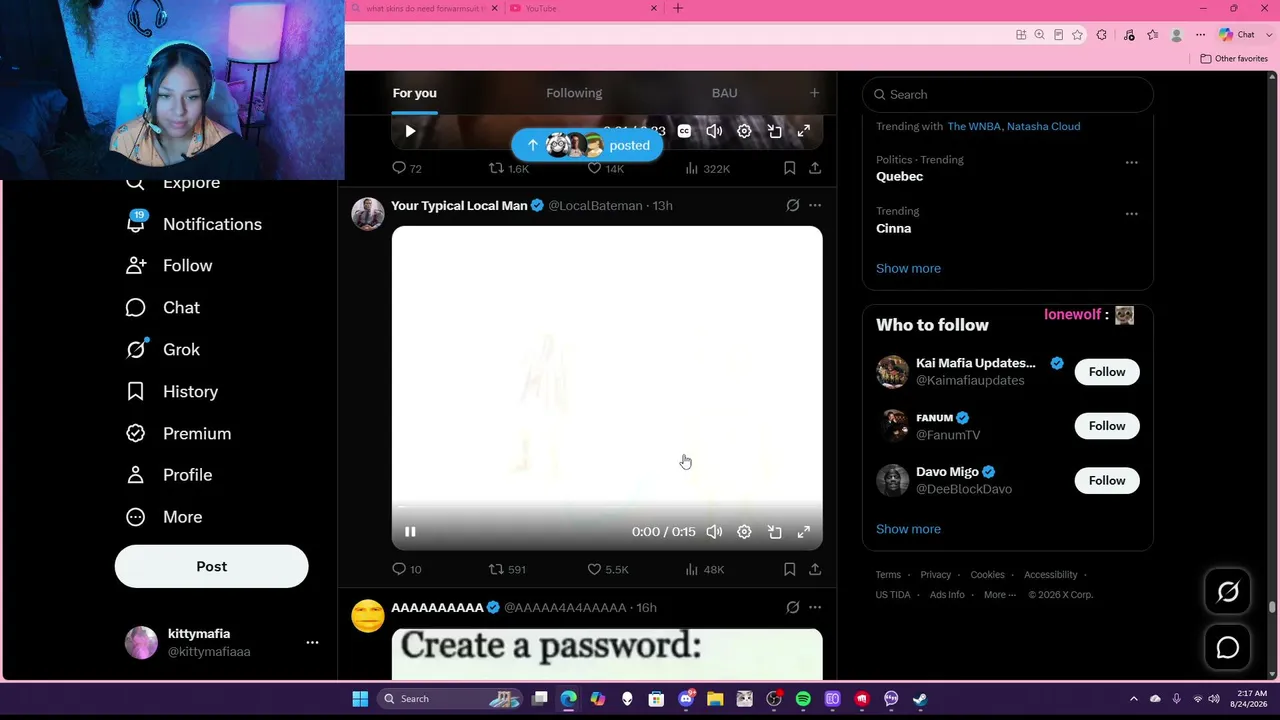Open more options for Local Man's post
The width and height of the screenshot is (1280, 720).
815,205
